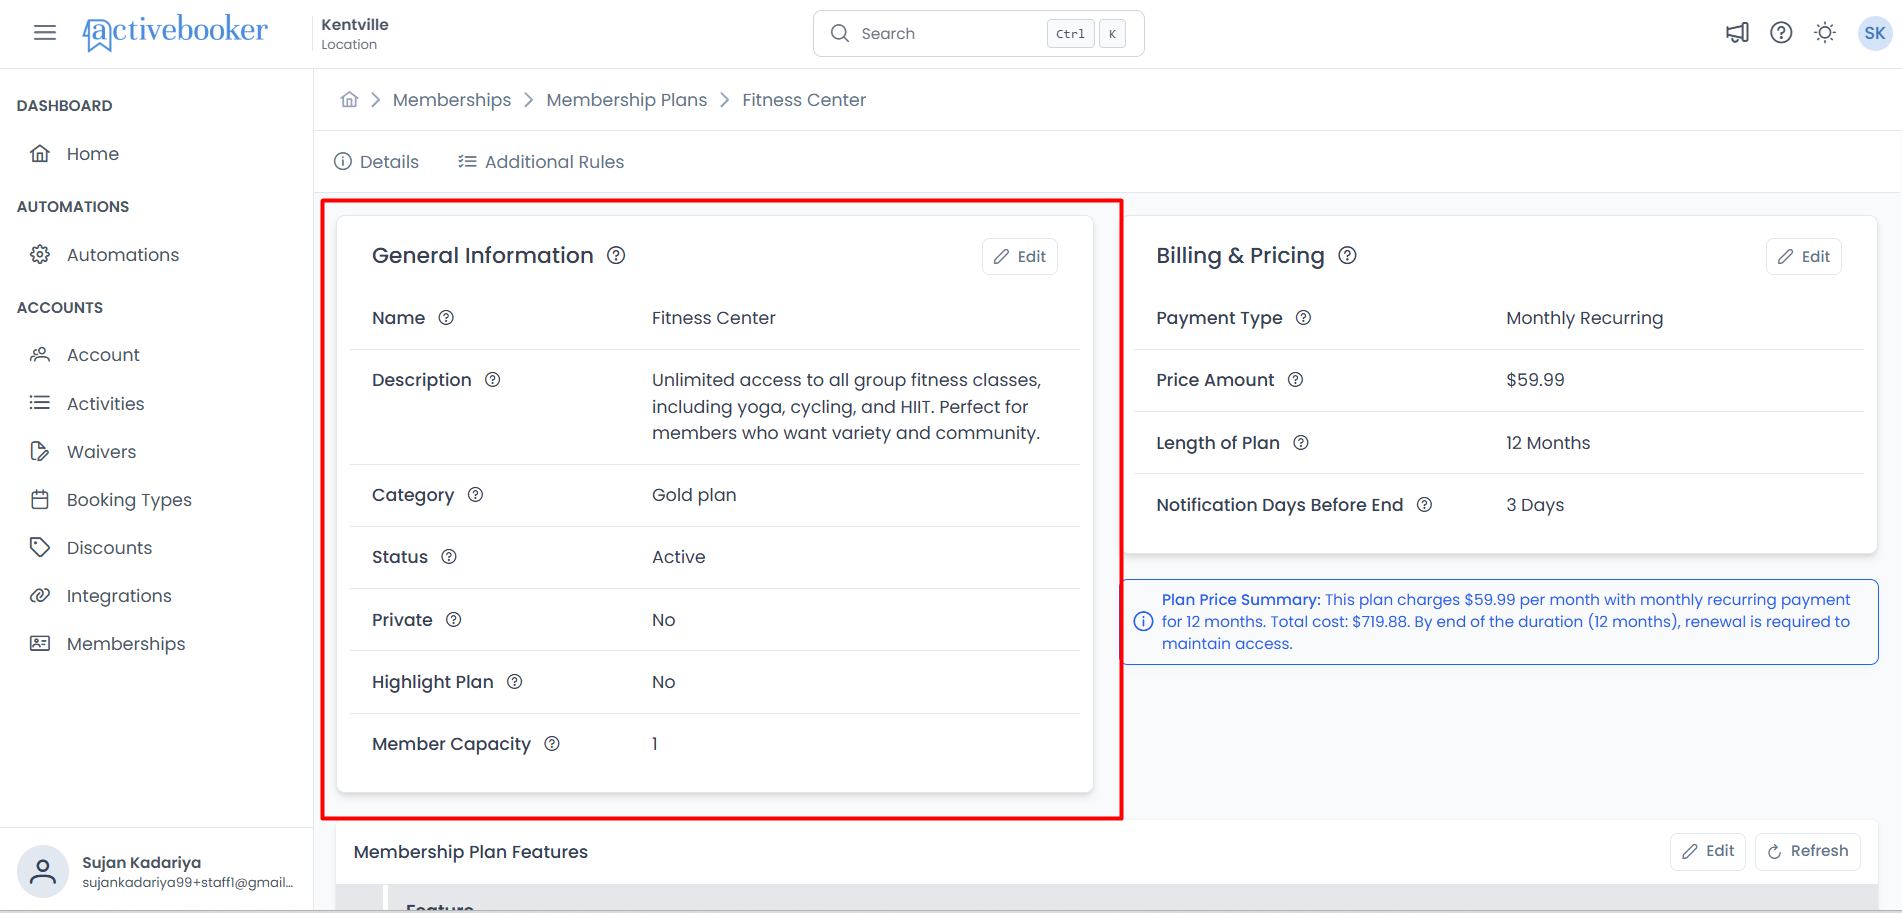1902x913 pixels.
Task: Click the Name field help icon
Action: pyautogui.click(x=446, y=318)
